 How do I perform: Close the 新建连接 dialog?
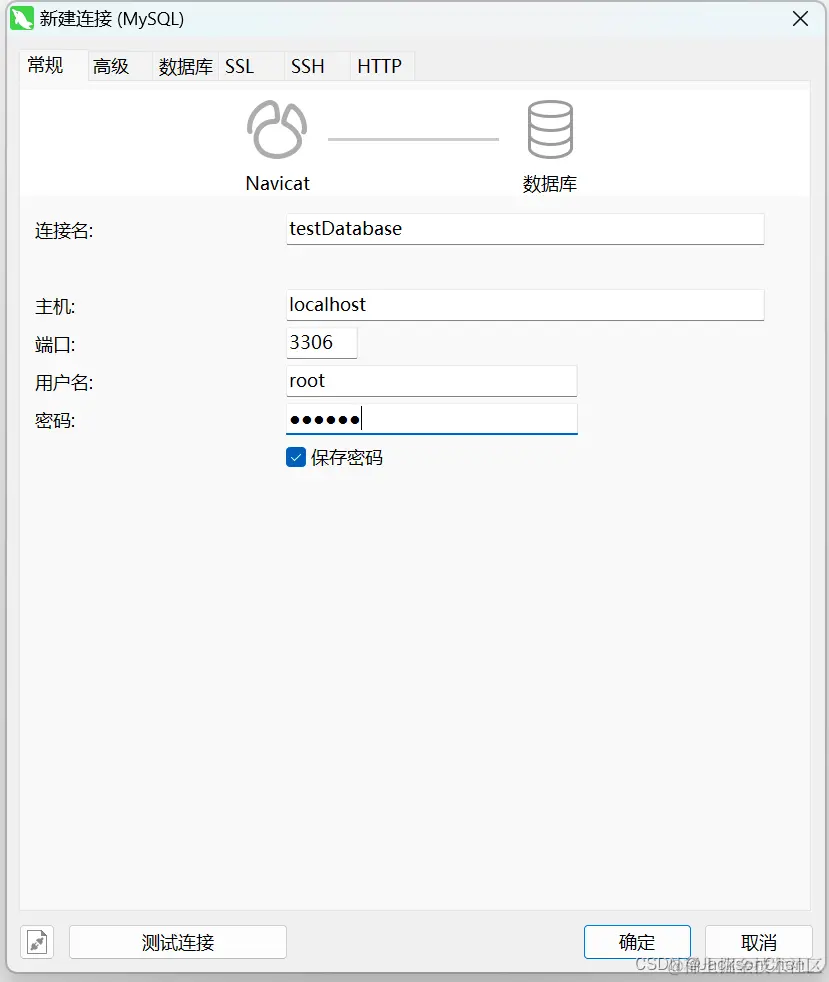pos(800,19)
